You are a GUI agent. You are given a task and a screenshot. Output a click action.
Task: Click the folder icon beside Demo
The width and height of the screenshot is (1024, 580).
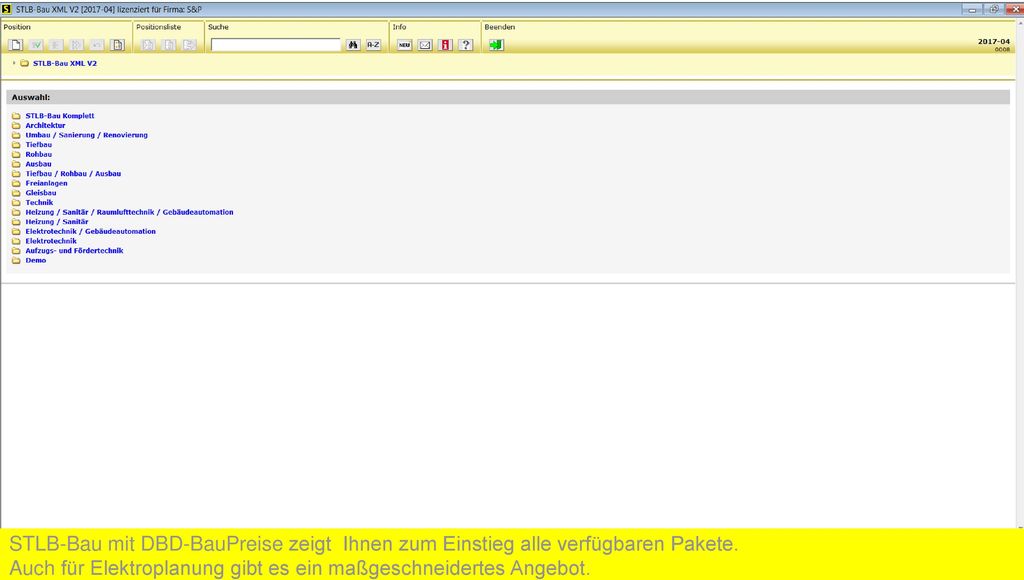click(16, 261)
